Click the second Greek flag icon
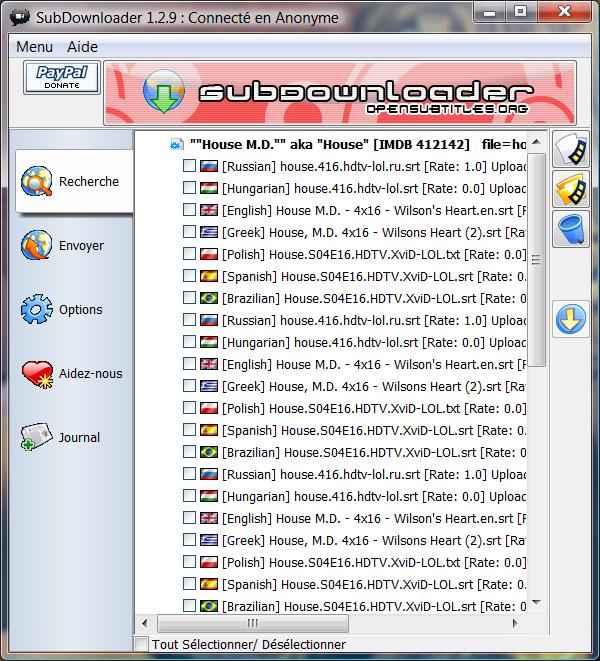 (x=209, y=386)
